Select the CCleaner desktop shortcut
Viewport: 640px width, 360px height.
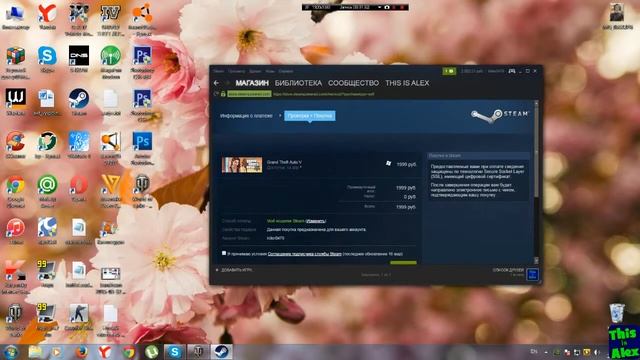point(16,145)
